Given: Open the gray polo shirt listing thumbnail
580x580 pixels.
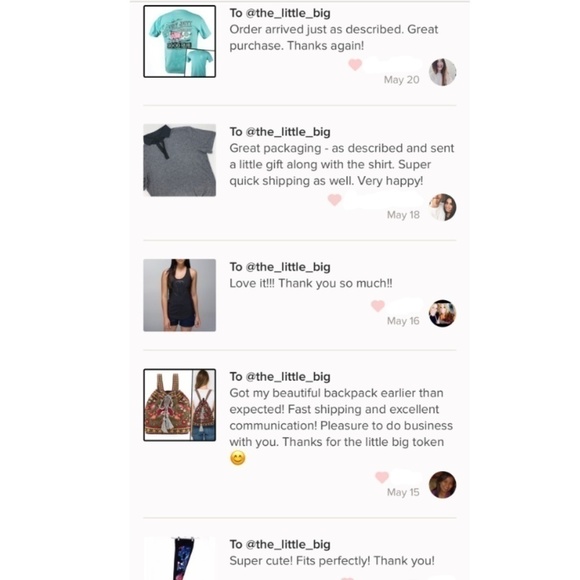Looking at the screenshot, I should [180, 160].
